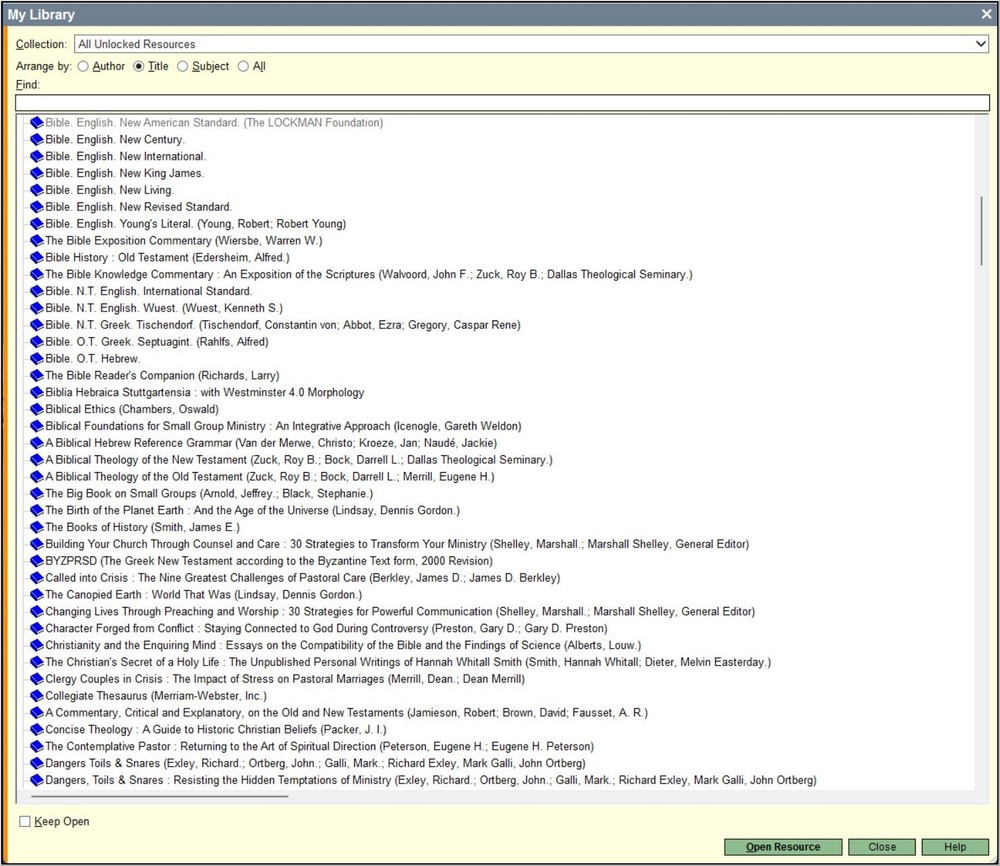Click book icon beside Bible. N.T. English. Wuest
The width and height of the screenshot is (1000, 866).
point(37,308)
